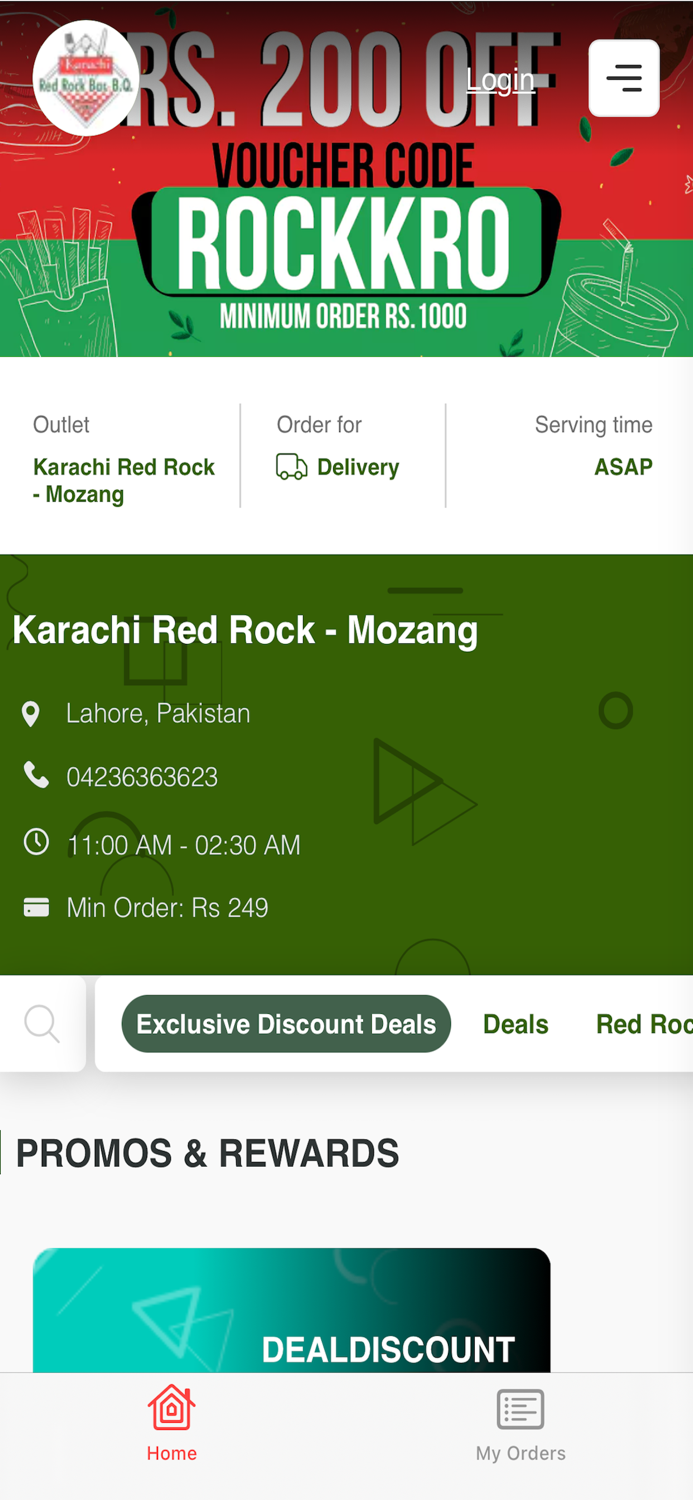This screenshot has height=1500, width=693.
Task: Tap the clock icon showing opening hours
Action: point(36,842)
